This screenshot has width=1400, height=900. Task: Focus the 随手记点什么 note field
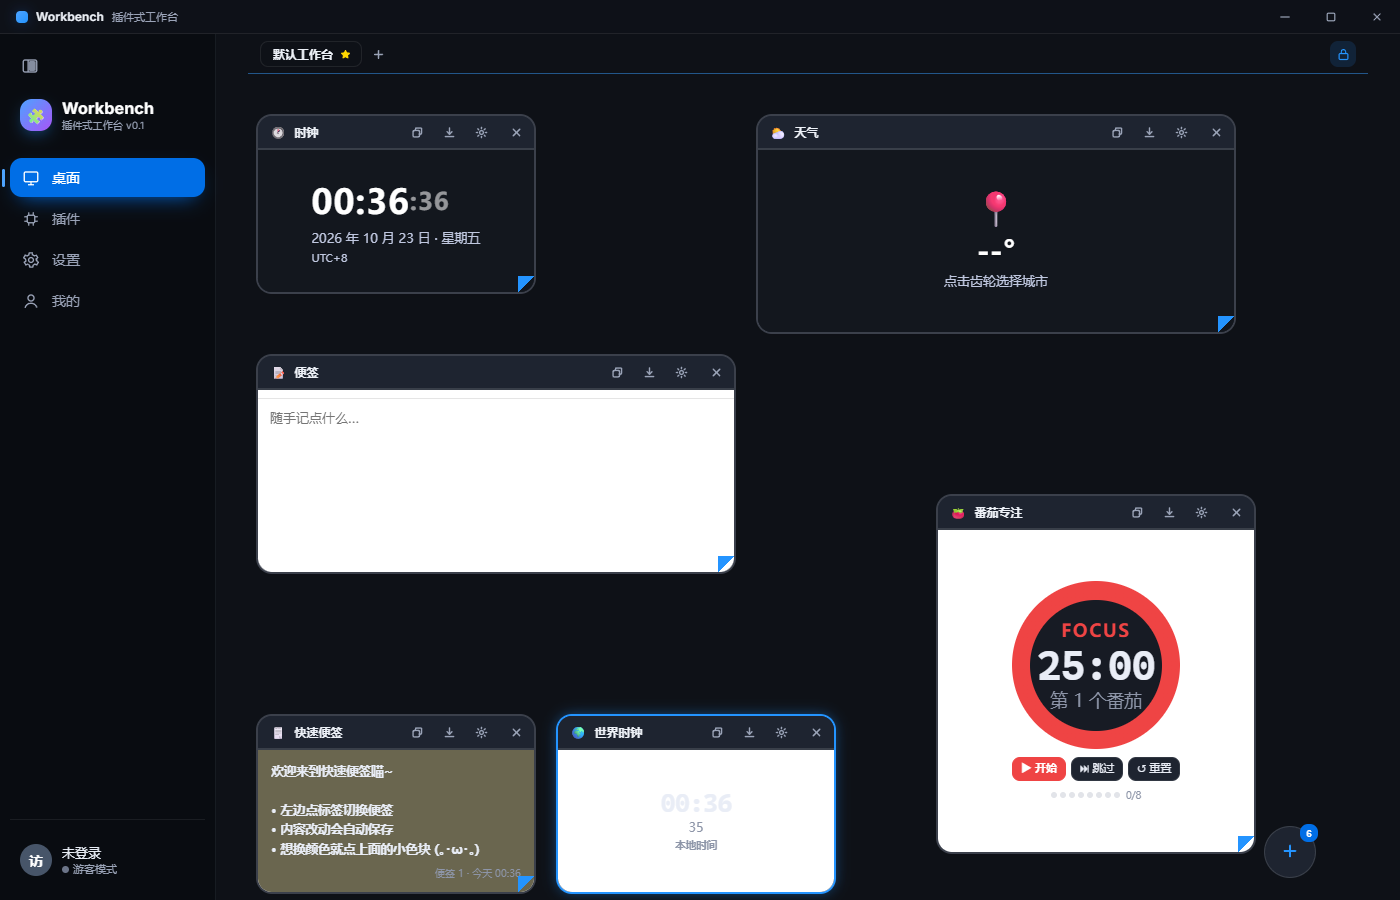click(x=496, y=484)
